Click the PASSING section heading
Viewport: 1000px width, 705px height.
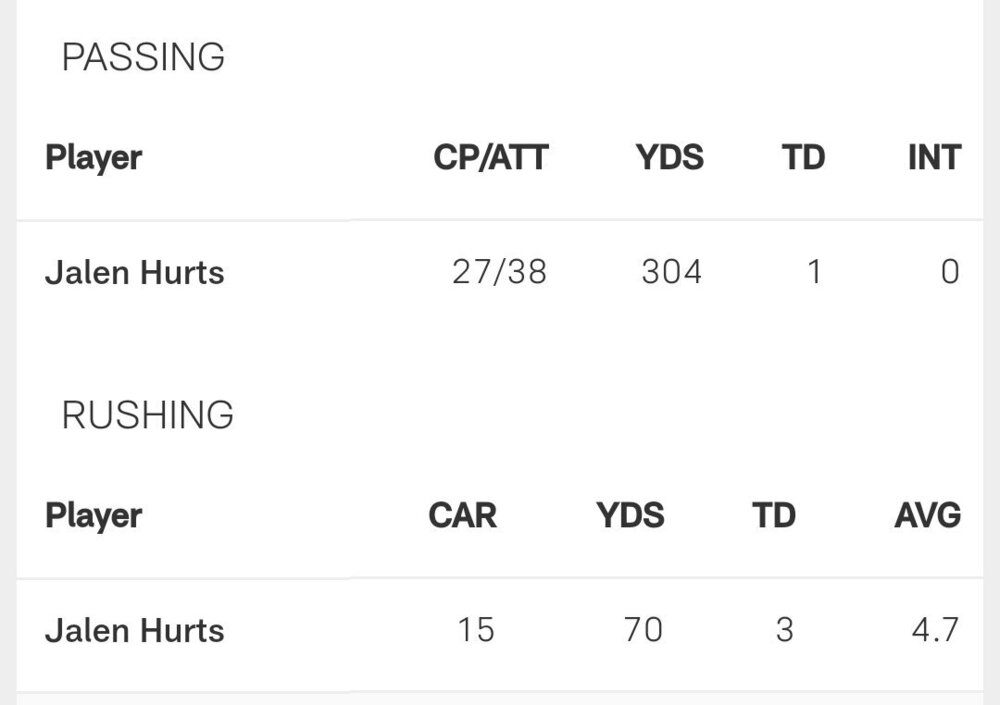coord(143,58)
